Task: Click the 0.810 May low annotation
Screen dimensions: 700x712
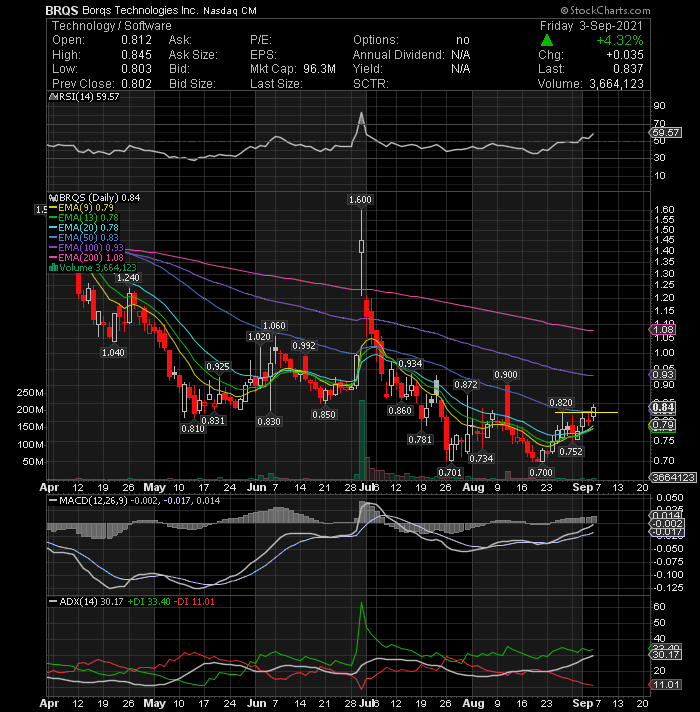Action: (193, 429)
